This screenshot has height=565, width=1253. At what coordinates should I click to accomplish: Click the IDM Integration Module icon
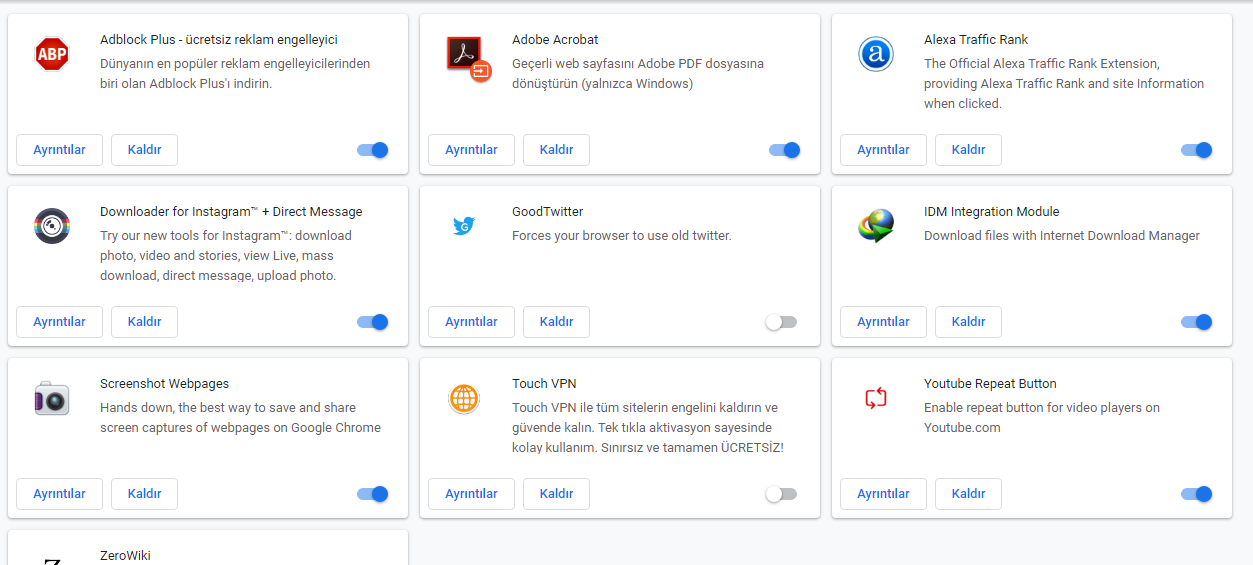(876, 226)
